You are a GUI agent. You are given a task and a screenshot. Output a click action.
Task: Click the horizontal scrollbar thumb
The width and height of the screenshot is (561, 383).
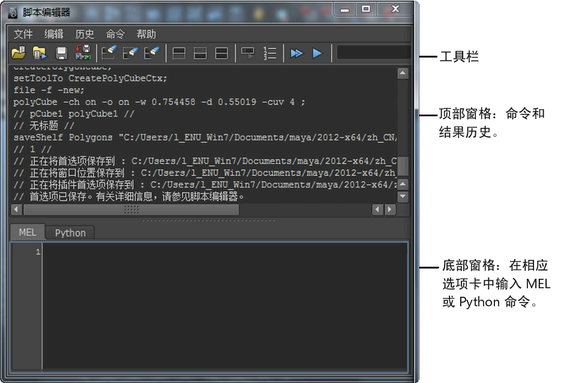[x=131, y=209]
